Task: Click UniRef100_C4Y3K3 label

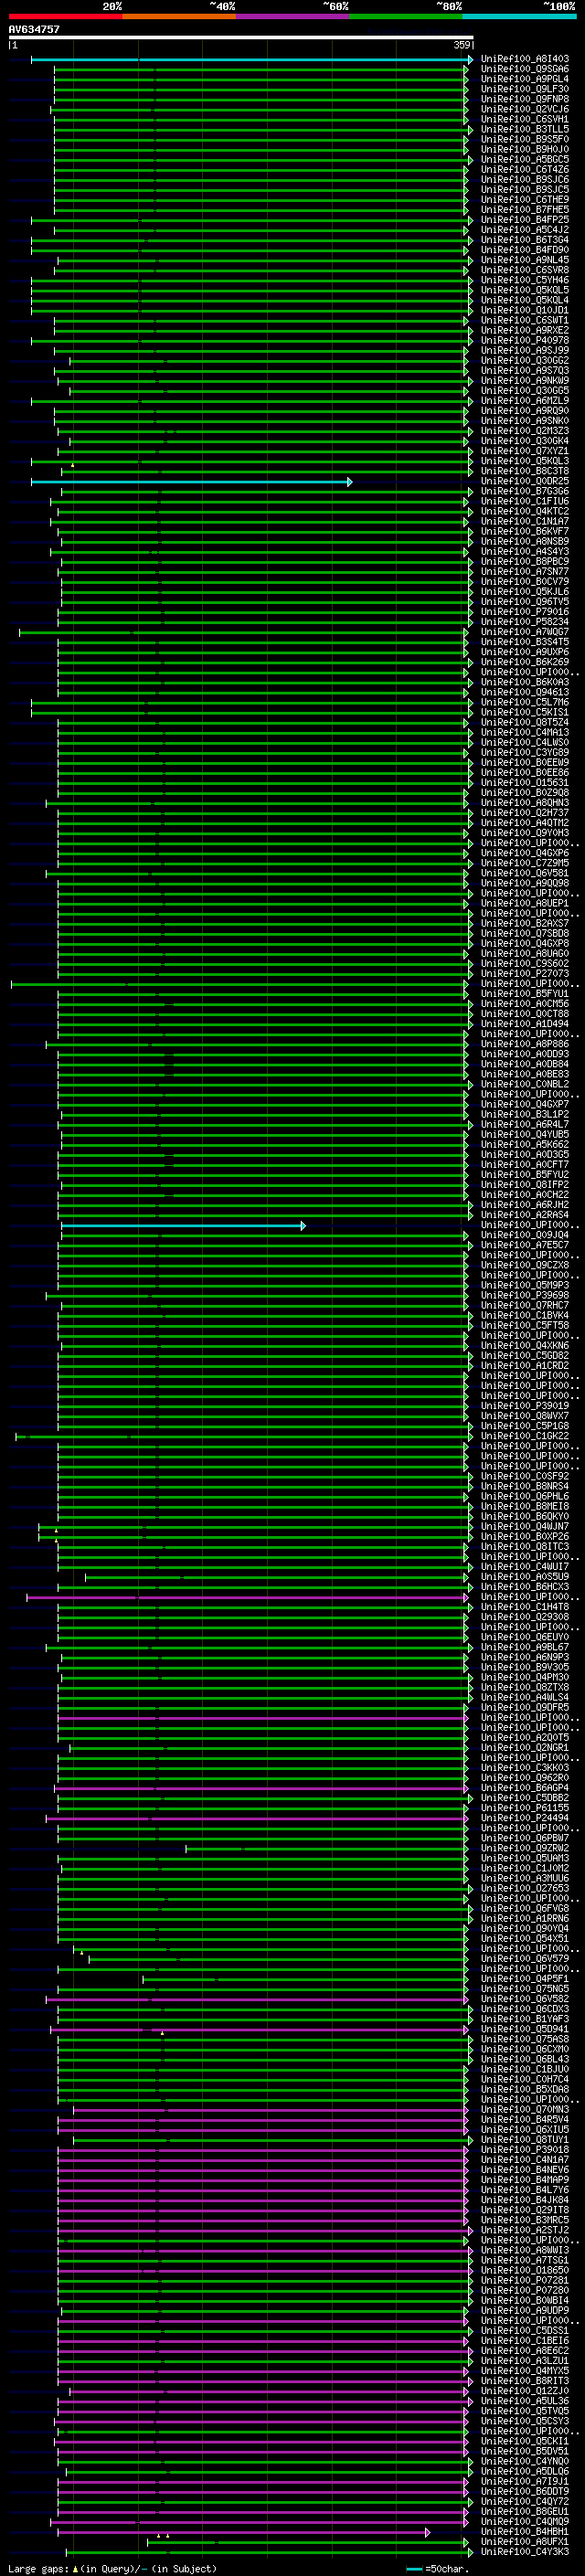Action: (525, 2552)
